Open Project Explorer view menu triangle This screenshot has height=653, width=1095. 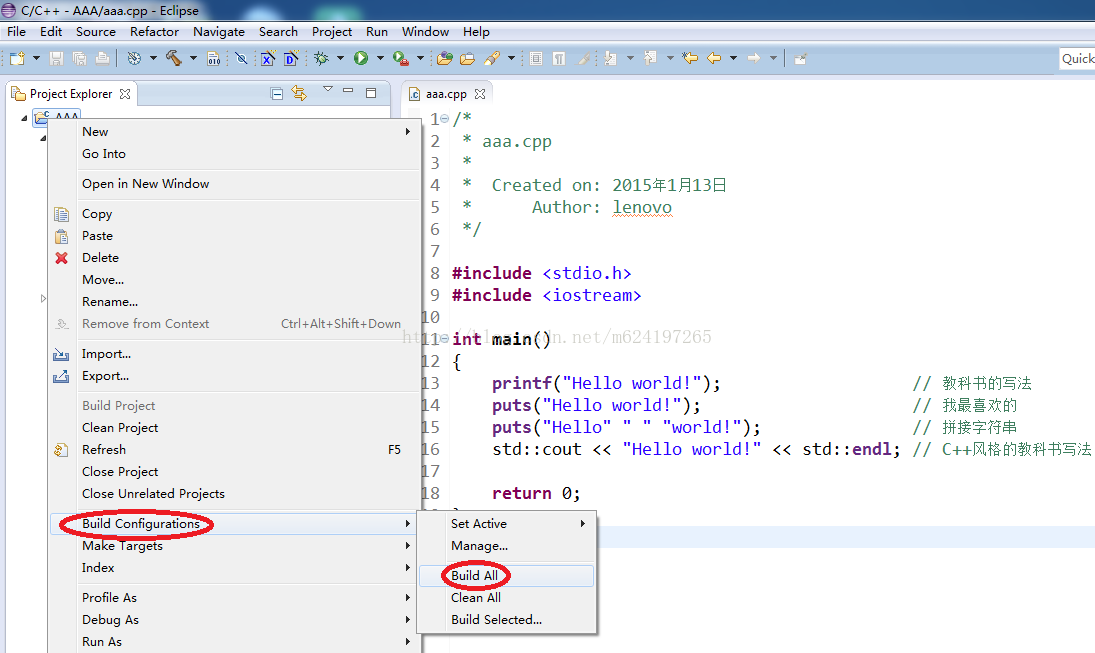328,89
